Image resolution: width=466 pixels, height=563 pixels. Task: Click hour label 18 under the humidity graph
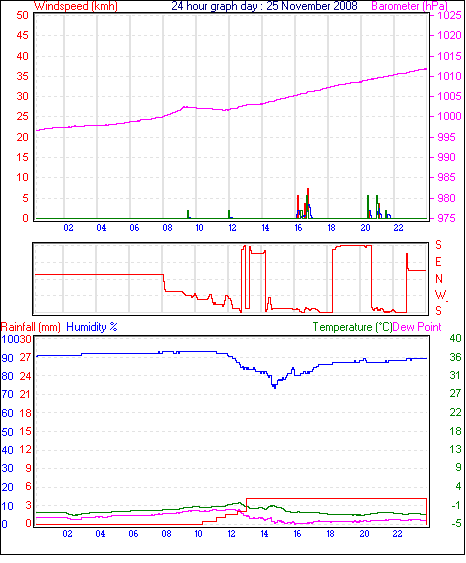330,534
